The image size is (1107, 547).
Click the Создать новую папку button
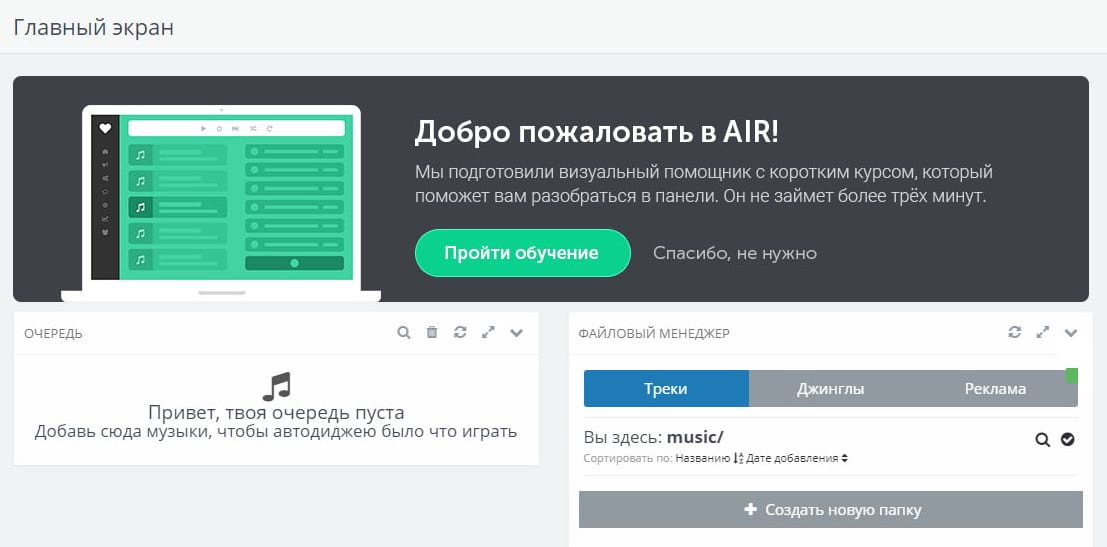click(x=831, y=510)
